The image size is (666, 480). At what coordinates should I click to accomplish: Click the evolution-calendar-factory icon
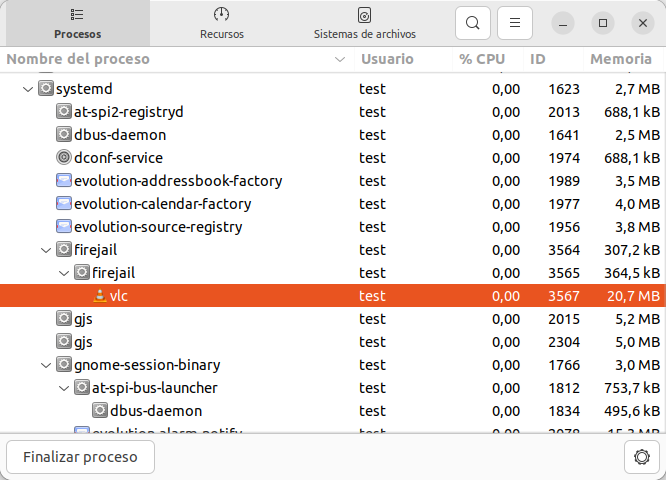point(64,204)
